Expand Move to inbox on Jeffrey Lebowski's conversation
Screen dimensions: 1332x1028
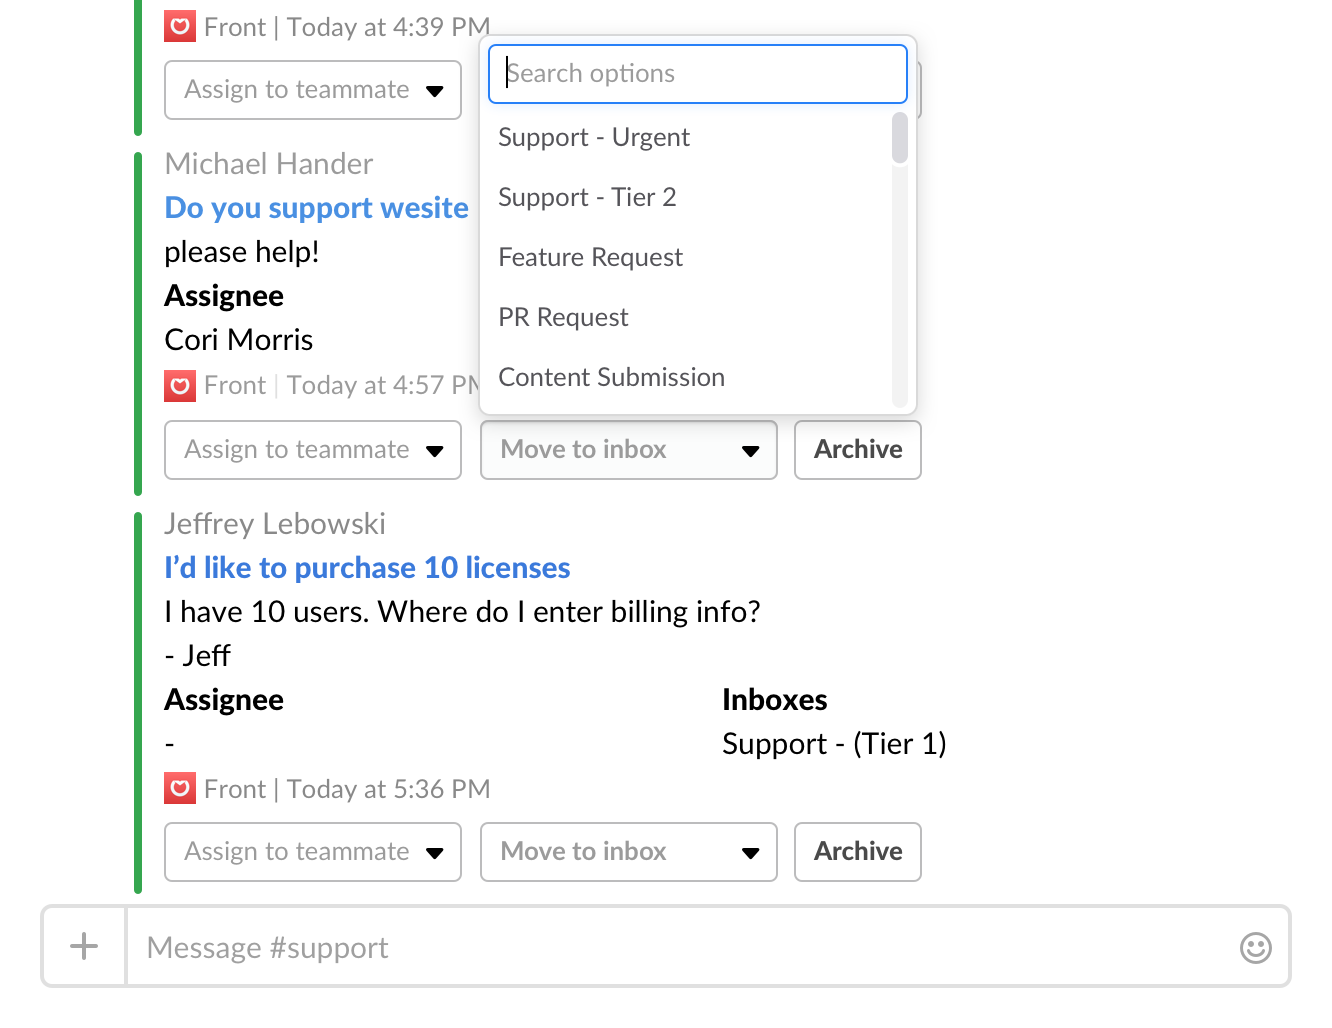pyautogui.click(x=628, y=852)
